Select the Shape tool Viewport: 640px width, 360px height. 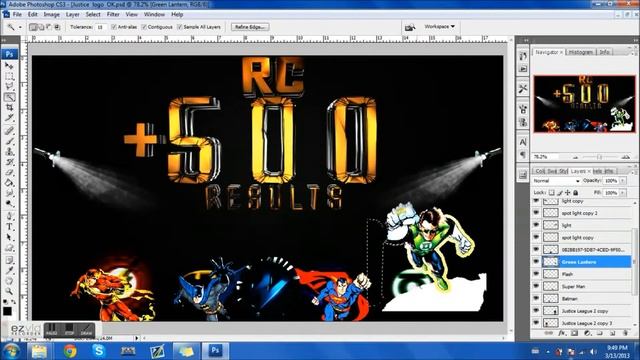click(9, 248)
